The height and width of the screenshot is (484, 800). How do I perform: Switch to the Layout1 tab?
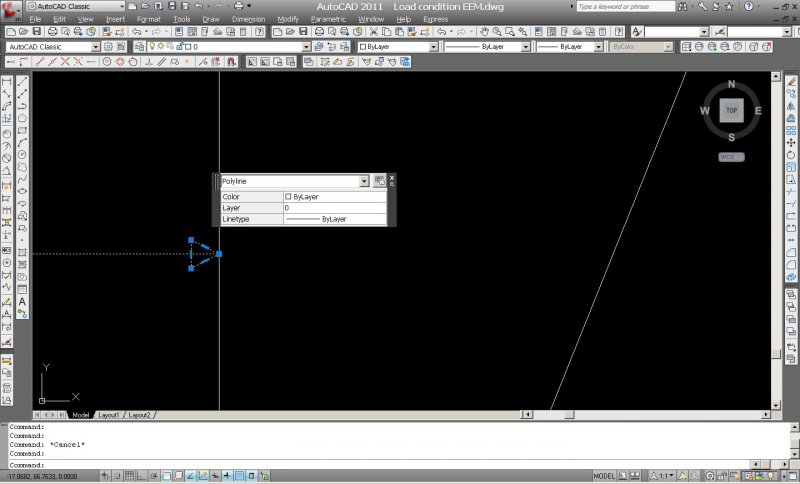tap(109, 415)
